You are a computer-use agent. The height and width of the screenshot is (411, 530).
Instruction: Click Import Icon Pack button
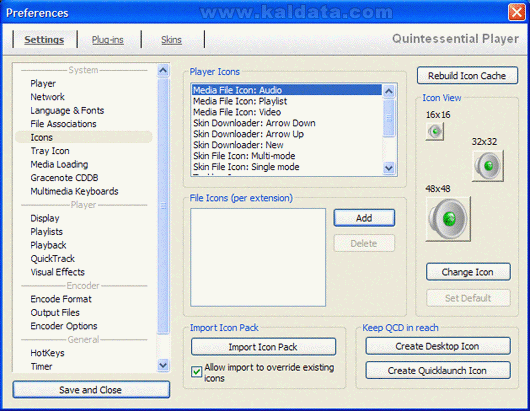(x=263, y=347)
